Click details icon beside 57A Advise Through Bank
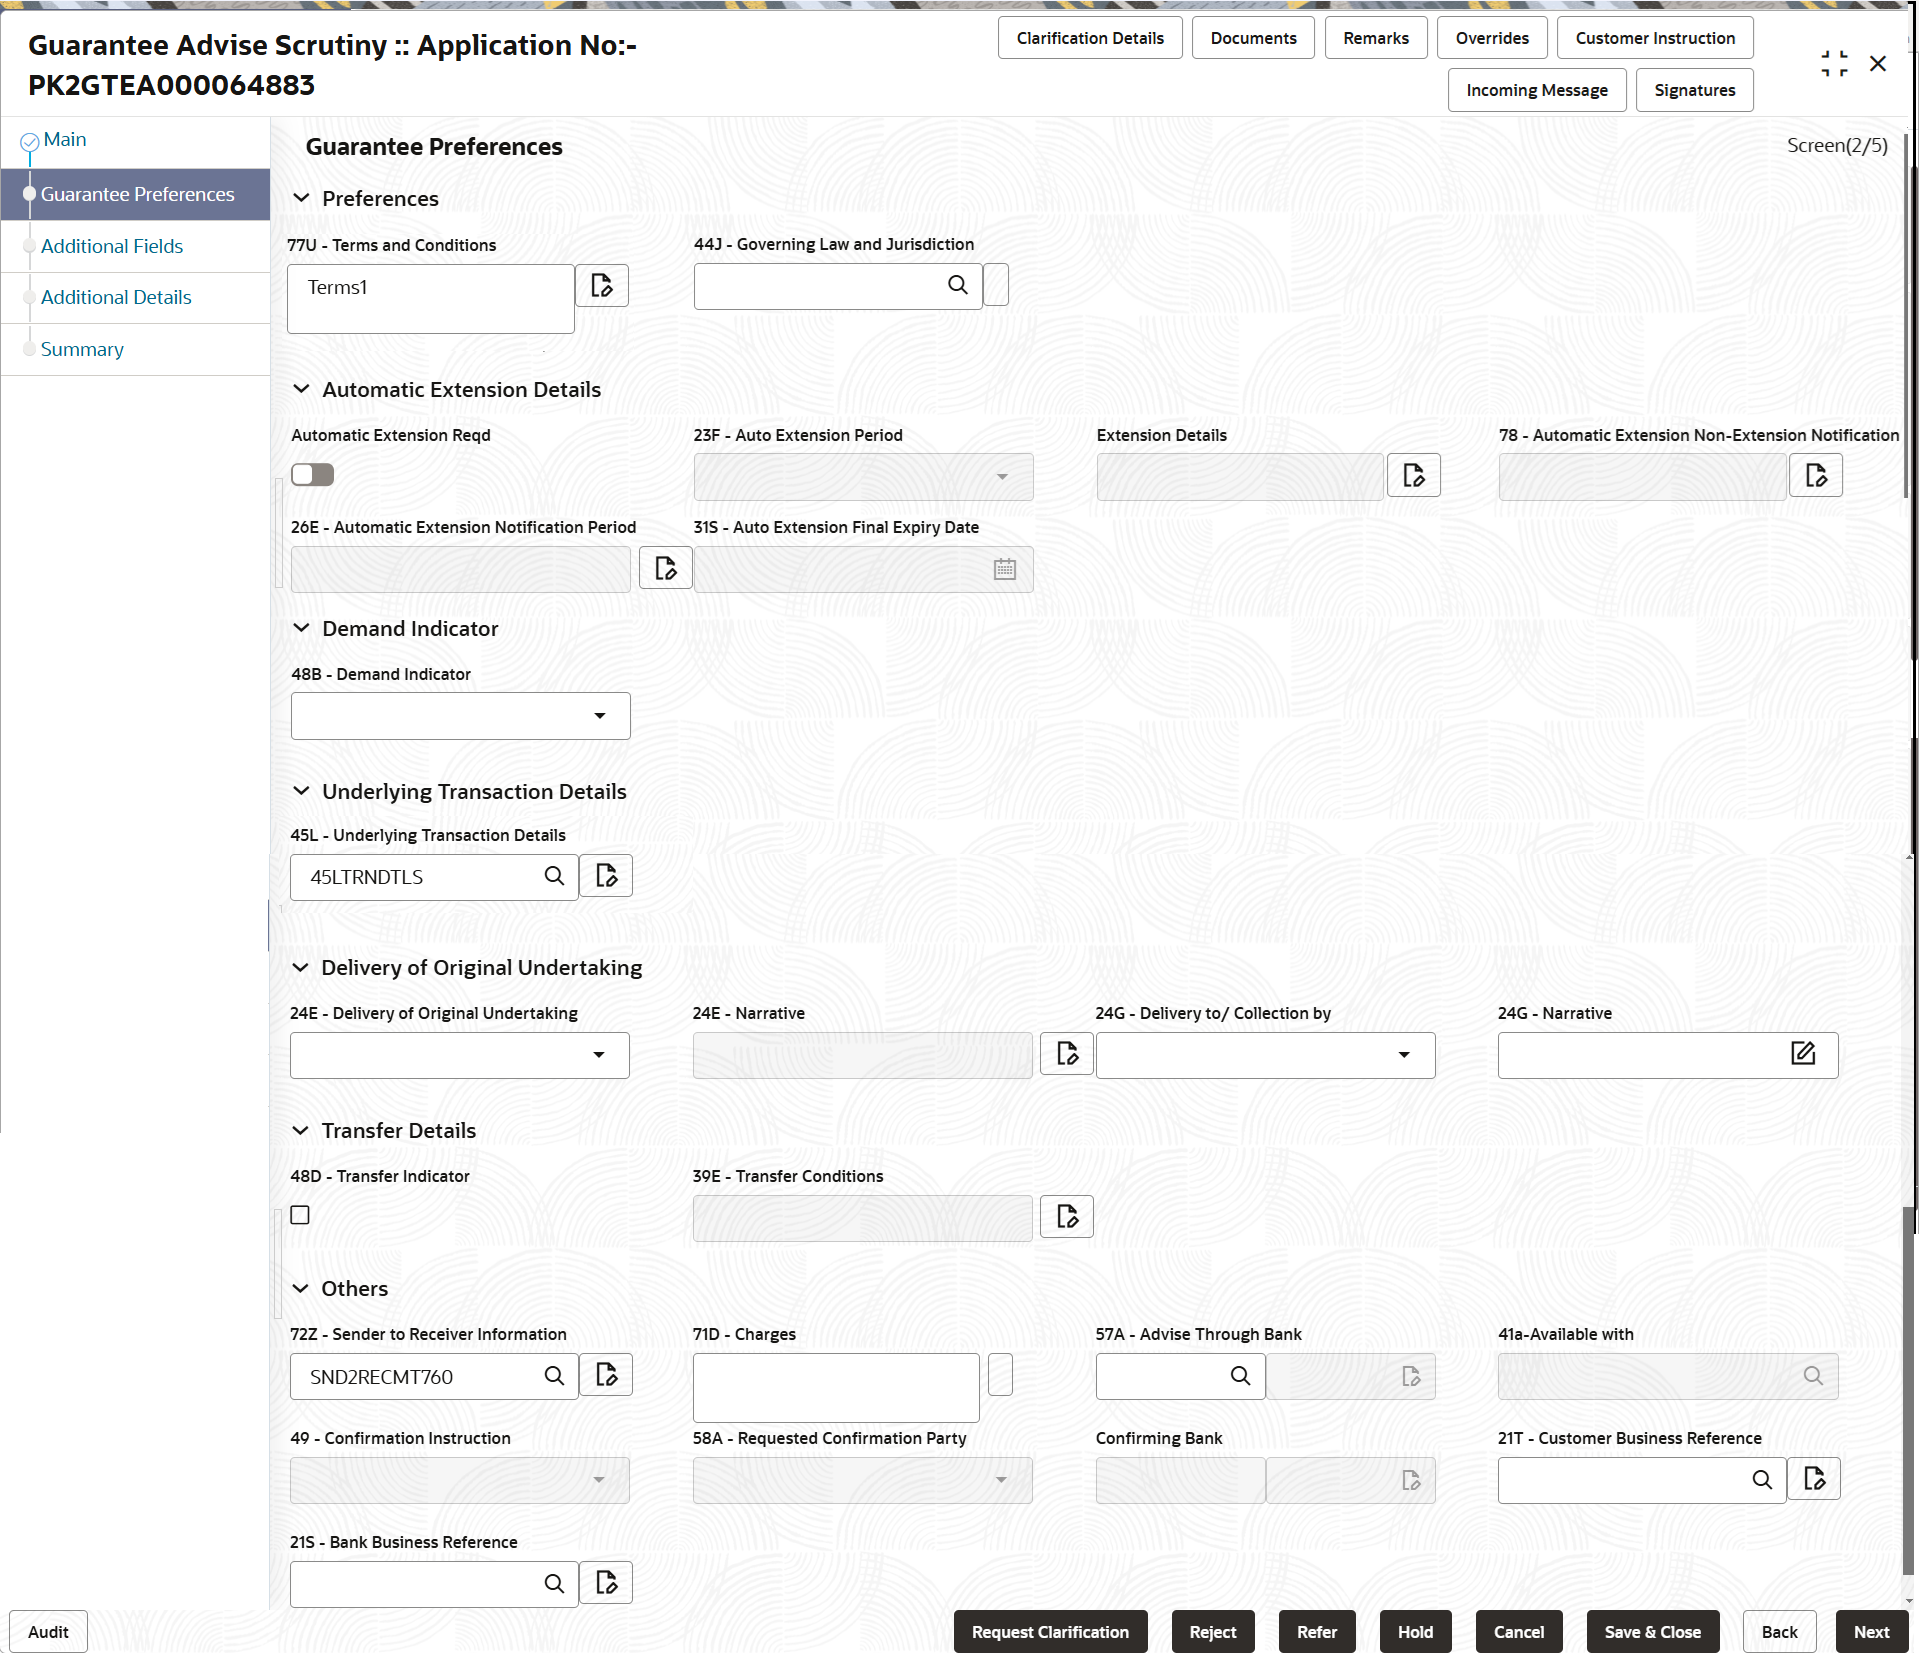 point(1411,1377)
